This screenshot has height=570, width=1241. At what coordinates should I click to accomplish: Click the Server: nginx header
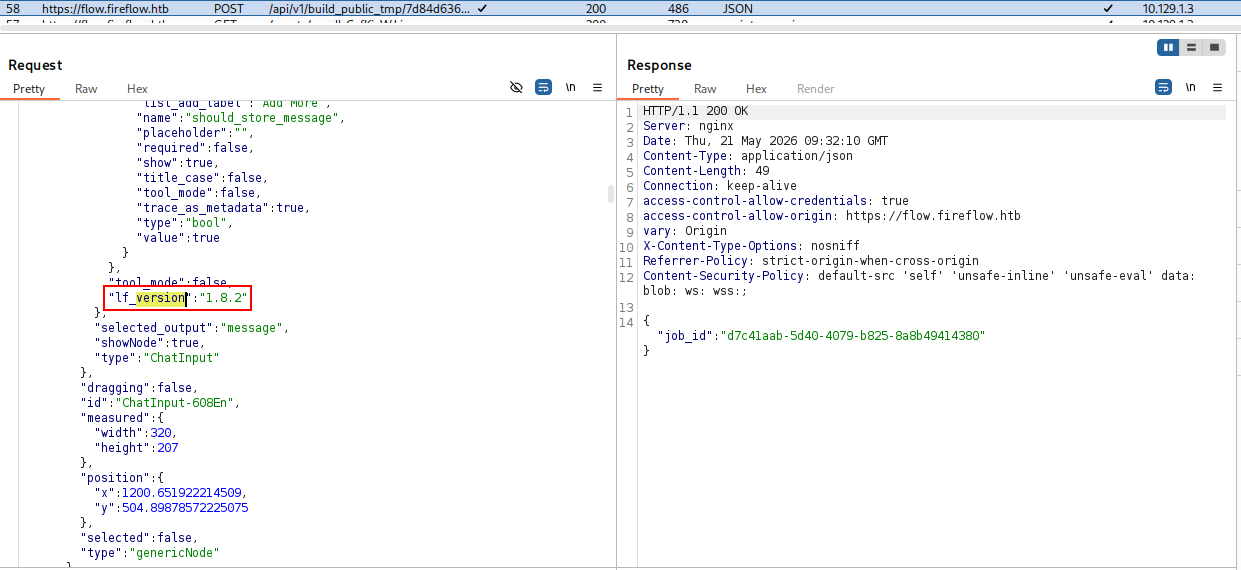688,126
